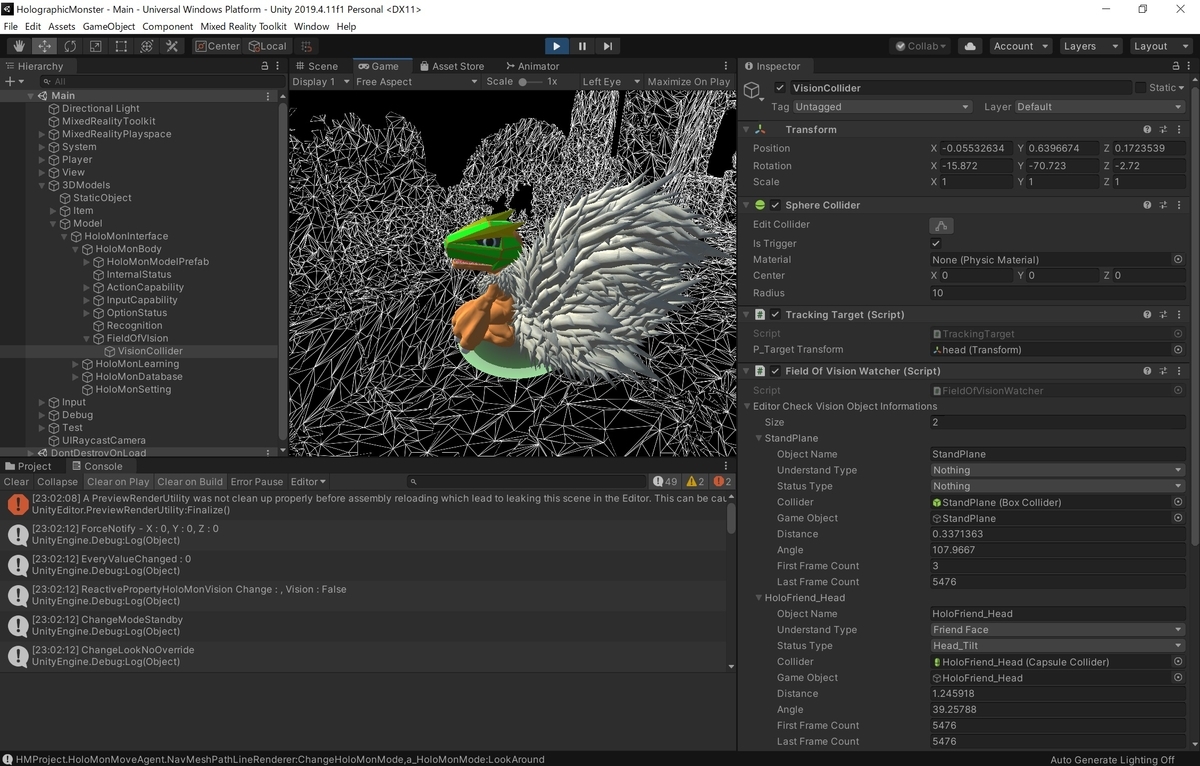Select the Move tool in toolbar
Viewport: 1200px width, 766px height.
pyautogui.click(x=45, y=46)
